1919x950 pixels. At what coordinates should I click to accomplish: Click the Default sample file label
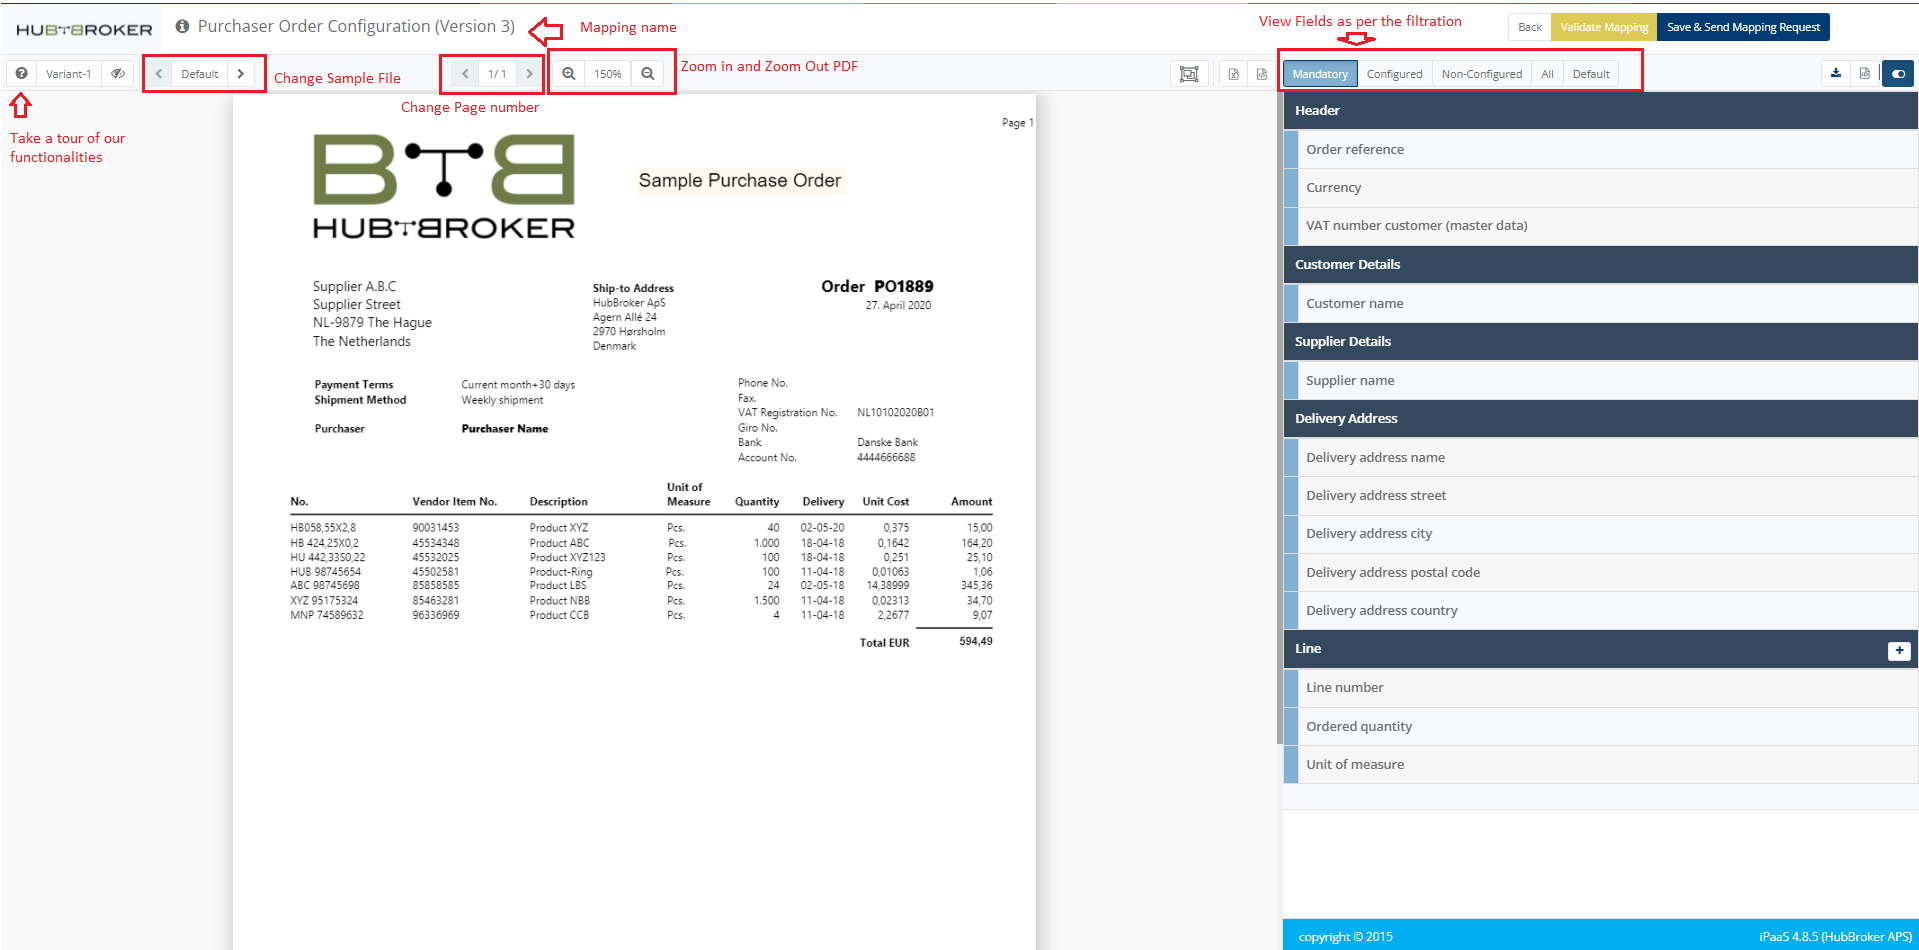click(200, 74)
